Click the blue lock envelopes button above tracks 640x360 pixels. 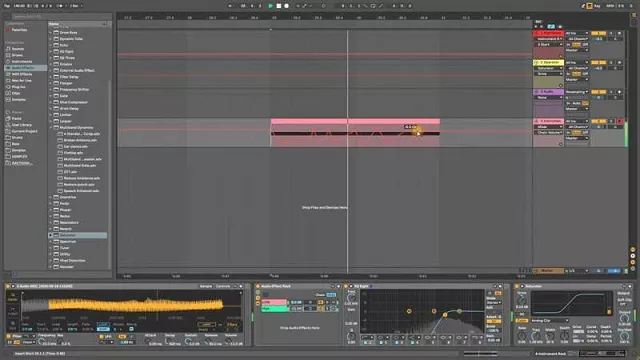[x=551, y=26]
